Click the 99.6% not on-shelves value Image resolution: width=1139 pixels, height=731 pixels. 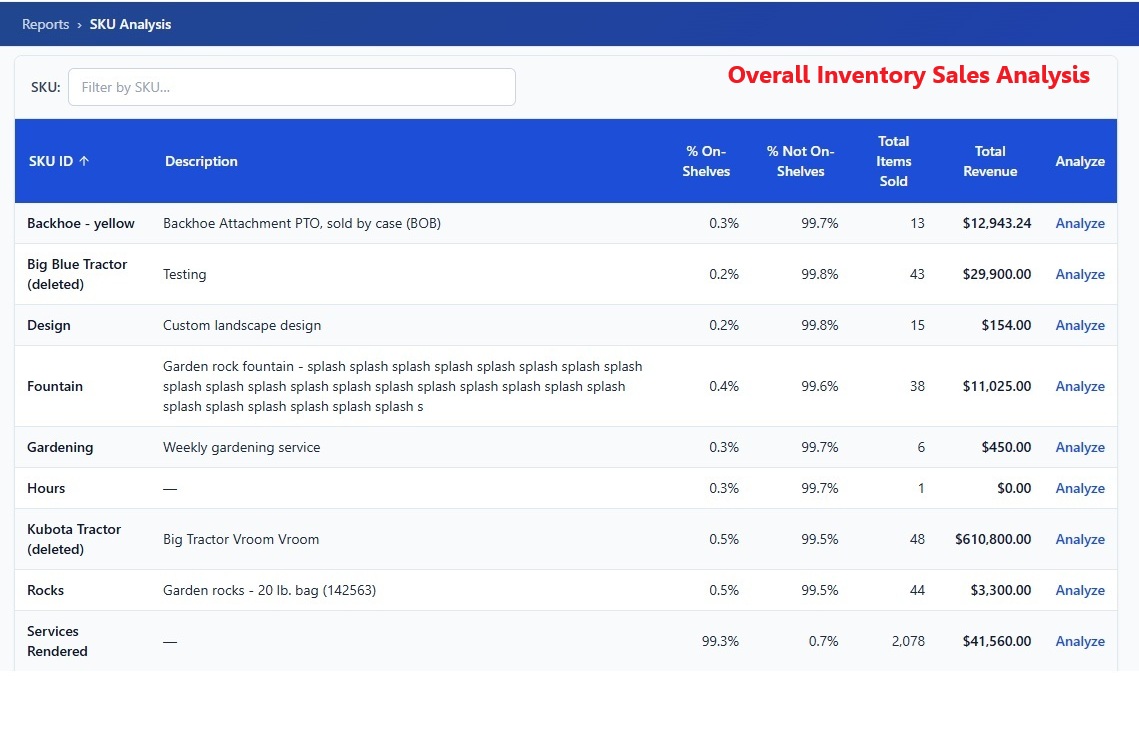pos(819,386)
